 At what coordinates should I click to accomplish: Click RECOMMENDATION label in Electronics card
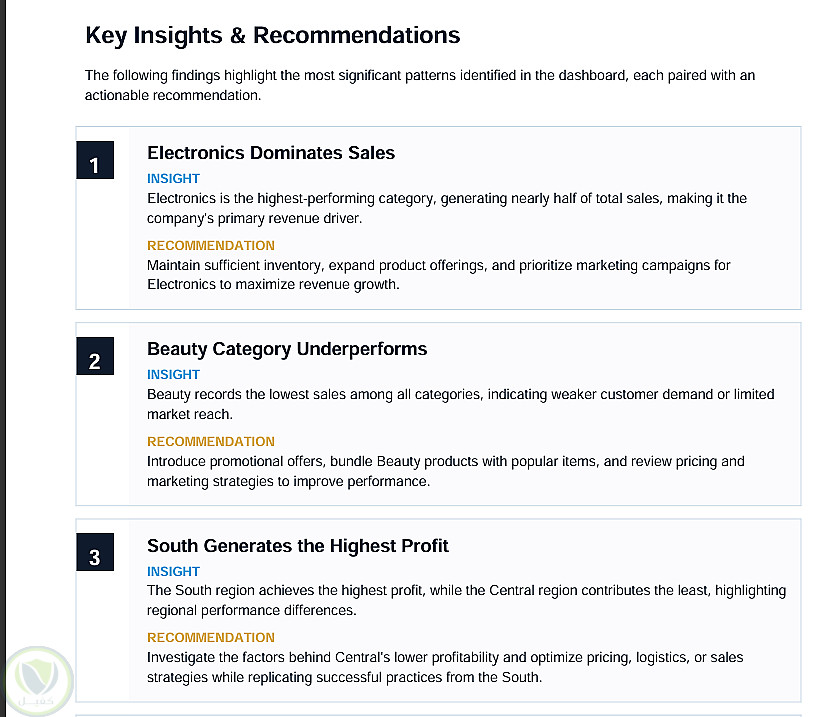tap(210, 245)
